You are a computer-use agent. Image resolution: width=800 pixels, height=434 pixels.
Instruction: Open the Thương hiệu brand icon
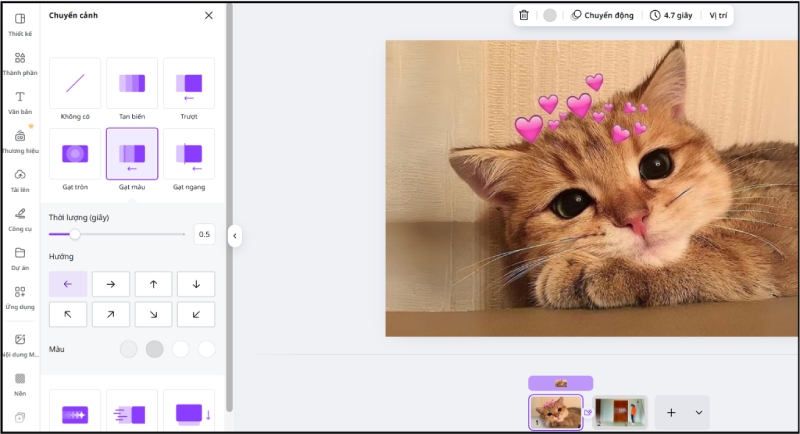coord(20,136)
